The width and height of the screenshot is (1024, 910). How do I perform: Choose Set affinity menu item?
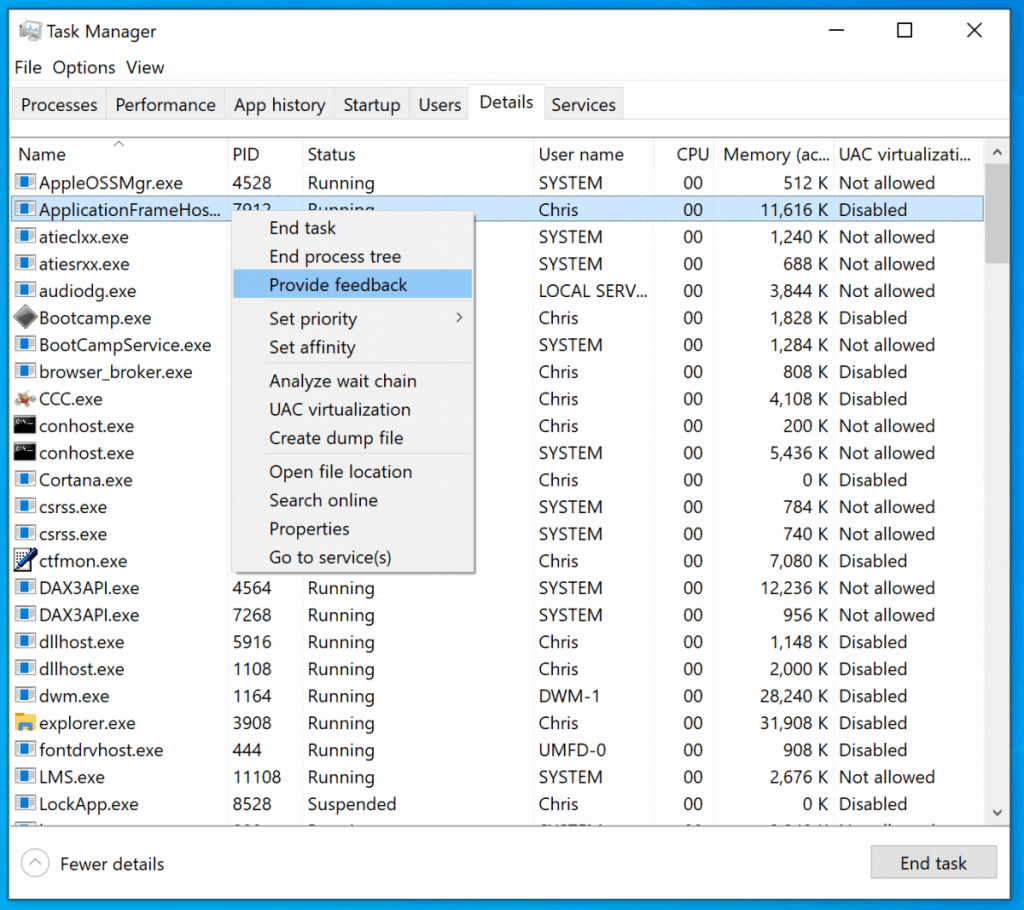[352, 347]
